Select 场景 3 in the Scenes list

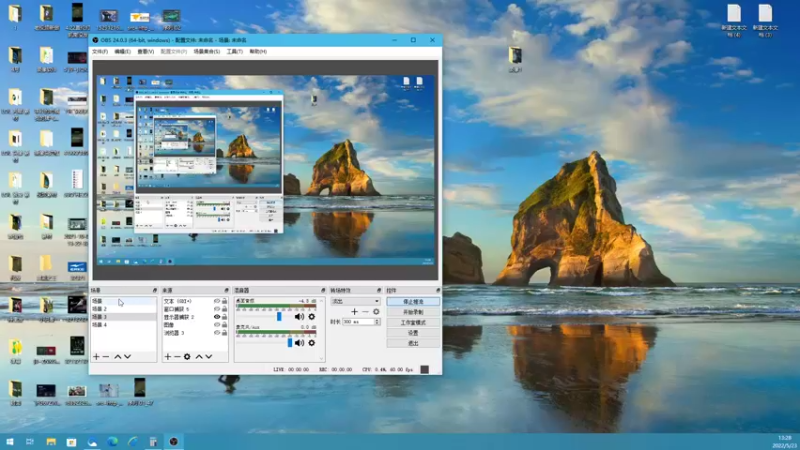click(x=123, y=317)
